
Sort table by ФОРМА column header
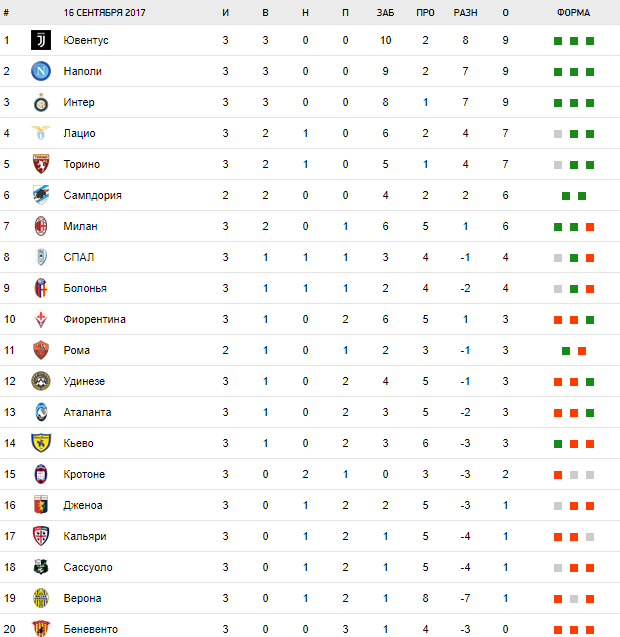[573, 13]
